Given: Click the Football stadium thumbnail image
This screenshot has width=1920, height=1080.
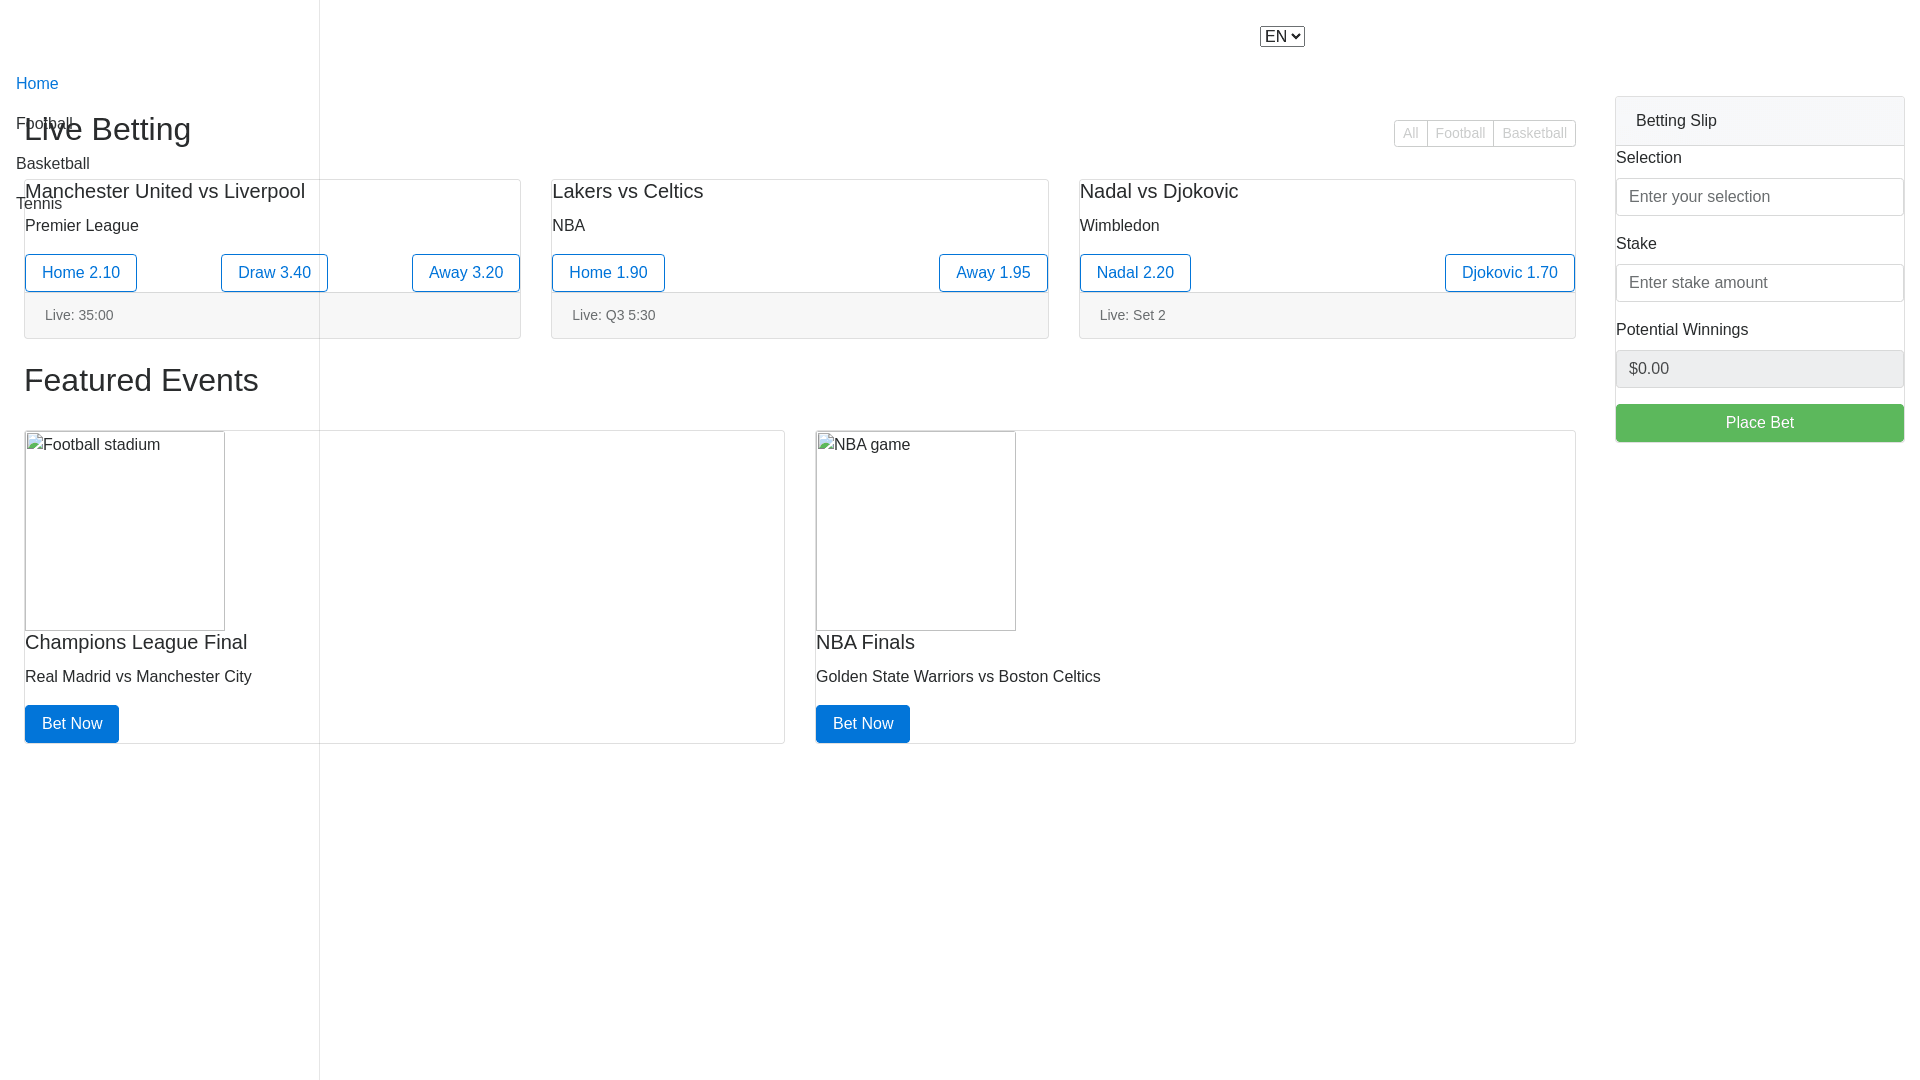Looking at the screenshot, I should [x=125, y=531].
